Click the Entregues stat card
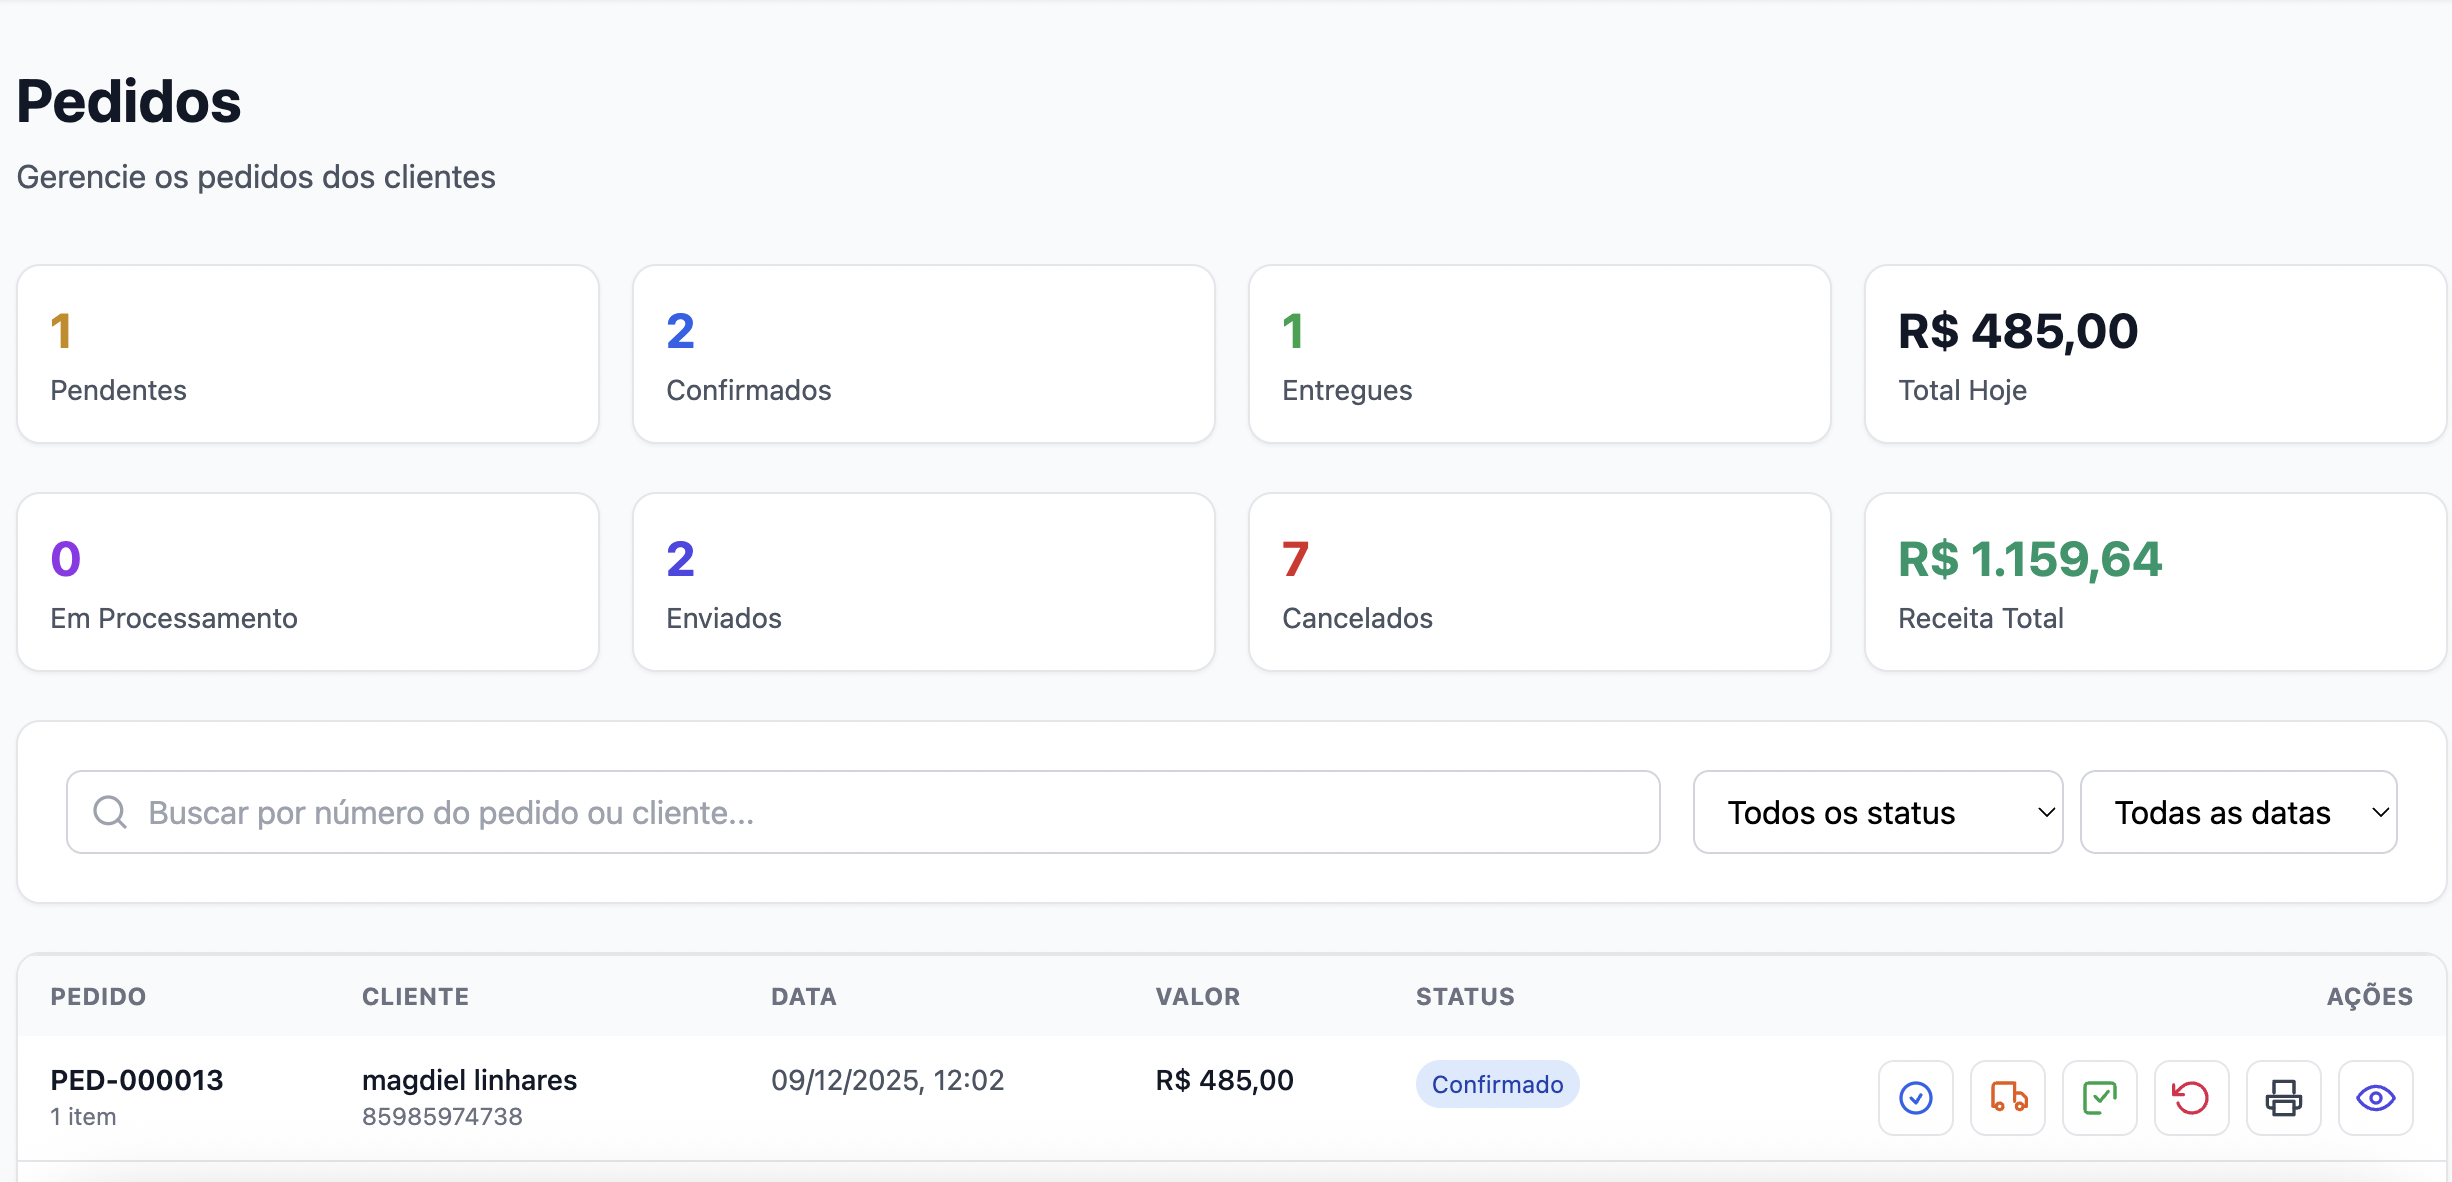 (1540, 354)
